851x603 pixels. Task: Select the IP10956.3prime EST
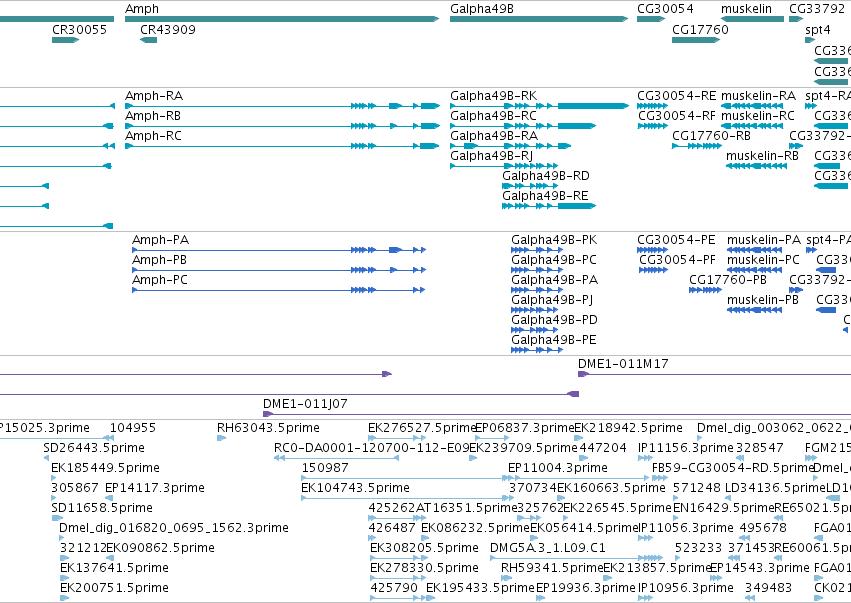[x=645, y=598]
